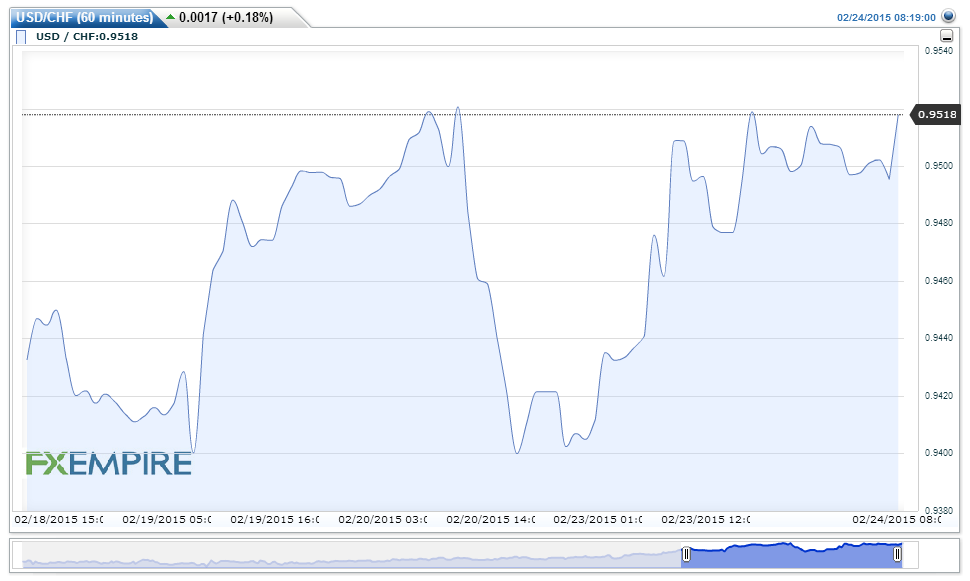Viewport: 970px width, 581px height.
Task: Click the 02/18/2015 15:0 x-axis label
Action: coord(59,520)
